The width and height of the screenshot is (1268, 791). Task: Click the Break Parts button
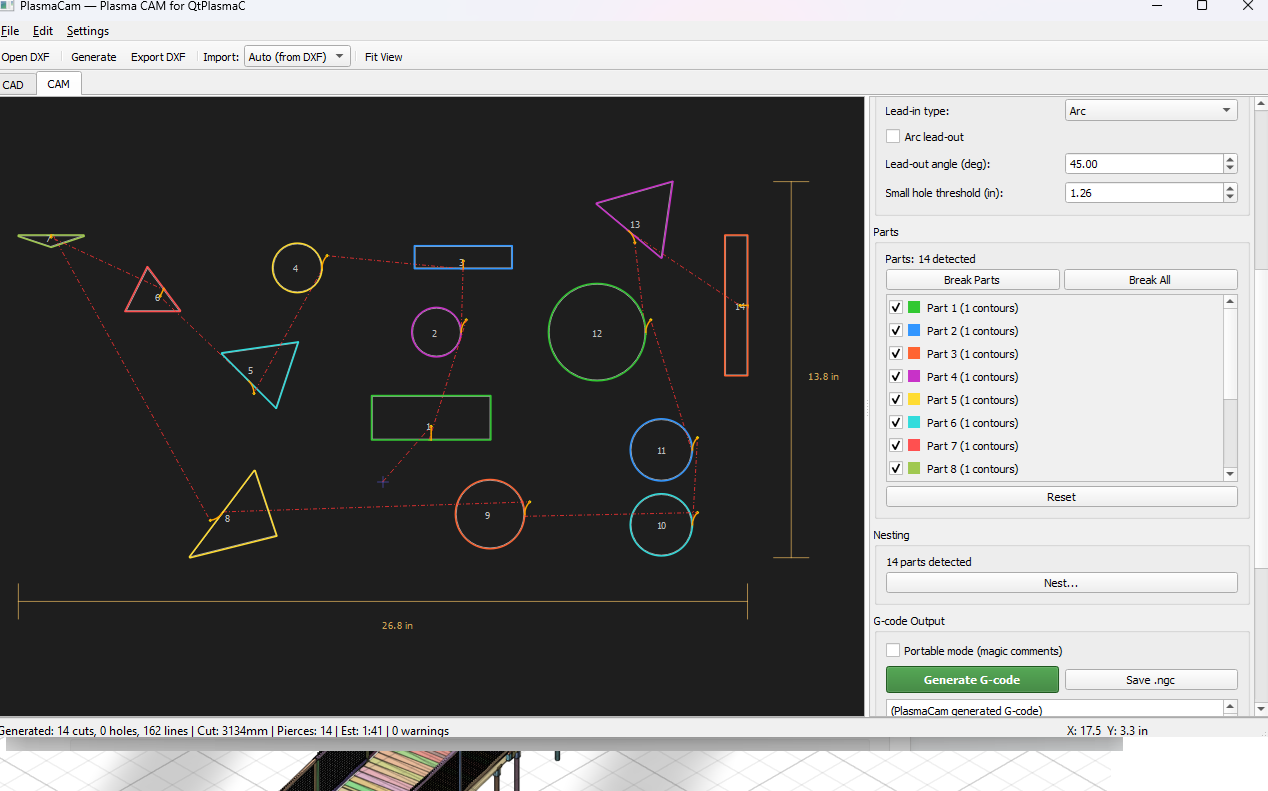[972, 280]
